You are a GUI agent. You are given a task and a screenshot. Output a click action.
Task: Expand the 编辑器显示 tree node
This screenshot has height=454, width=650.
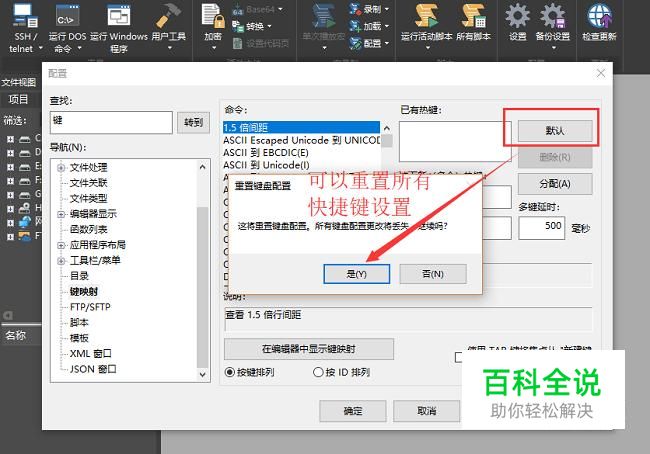tap(61, 214)
